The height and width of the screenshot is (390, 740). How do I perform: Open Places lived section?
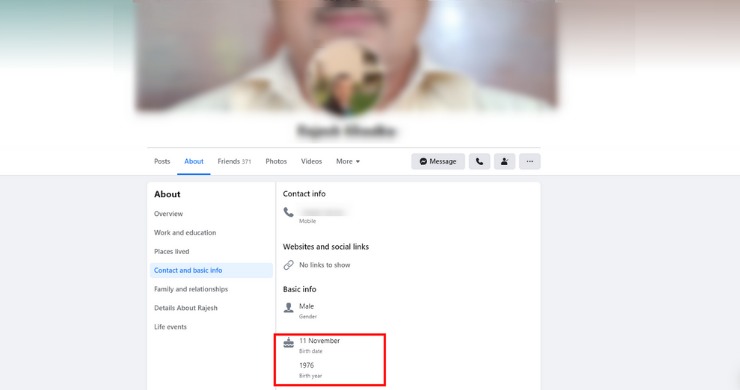(171, 252)
